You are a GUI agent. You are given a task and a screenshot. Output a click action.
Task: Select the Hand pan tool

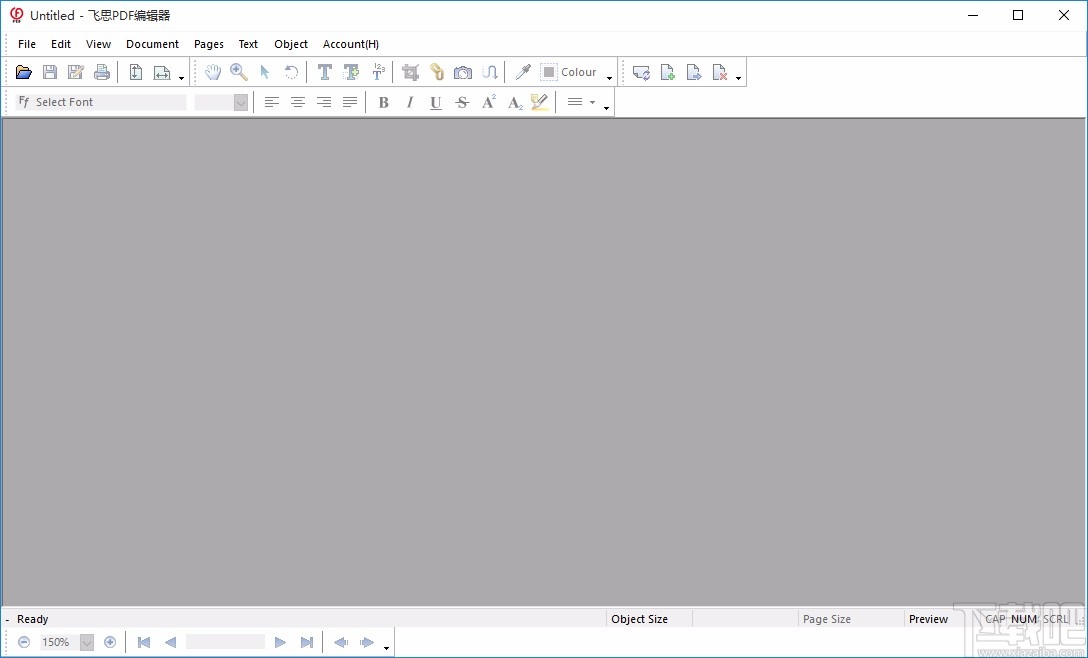[213, 72]
